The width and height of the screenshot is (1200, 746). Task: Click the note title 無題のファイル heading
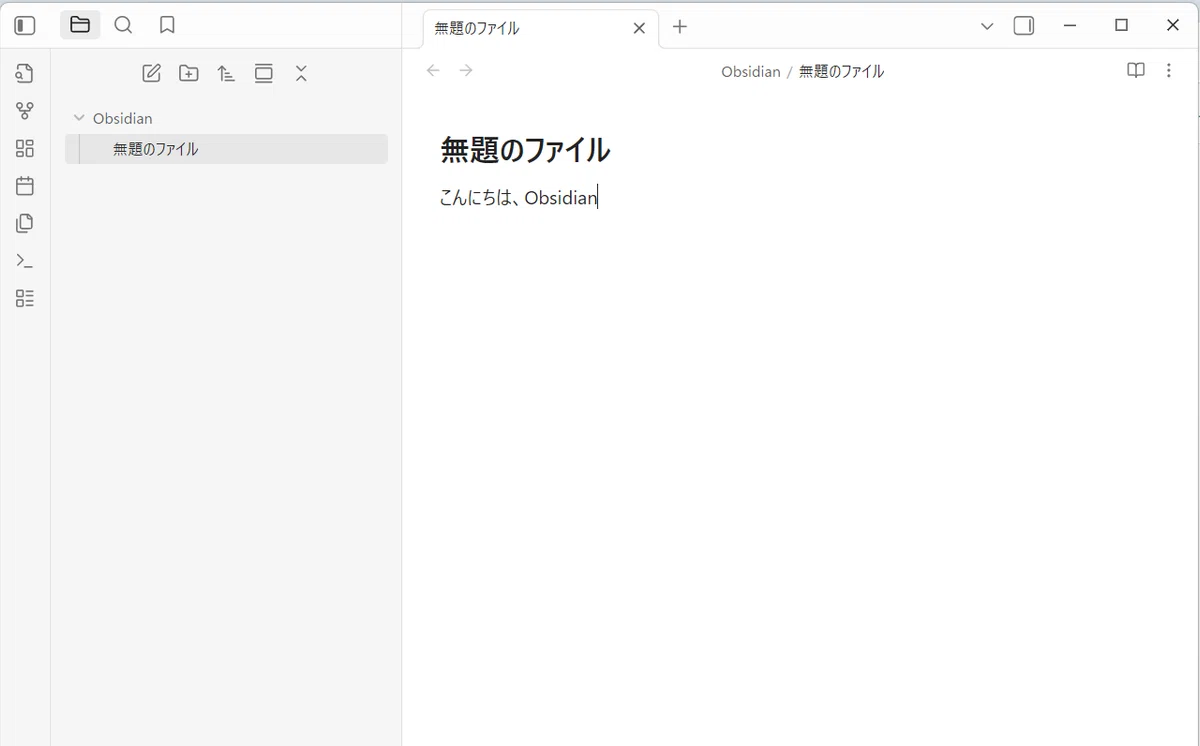(x=525, y=150)
